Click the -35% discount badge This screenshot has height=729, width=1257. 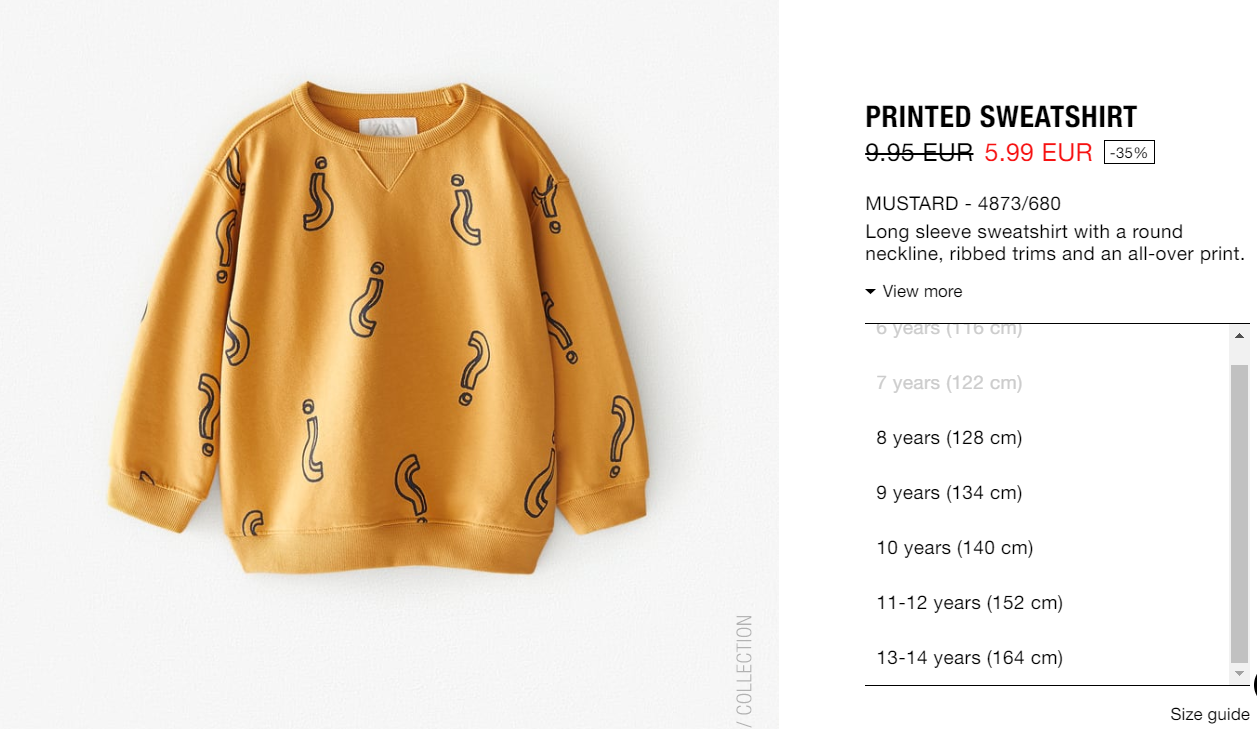[1129, 153]
